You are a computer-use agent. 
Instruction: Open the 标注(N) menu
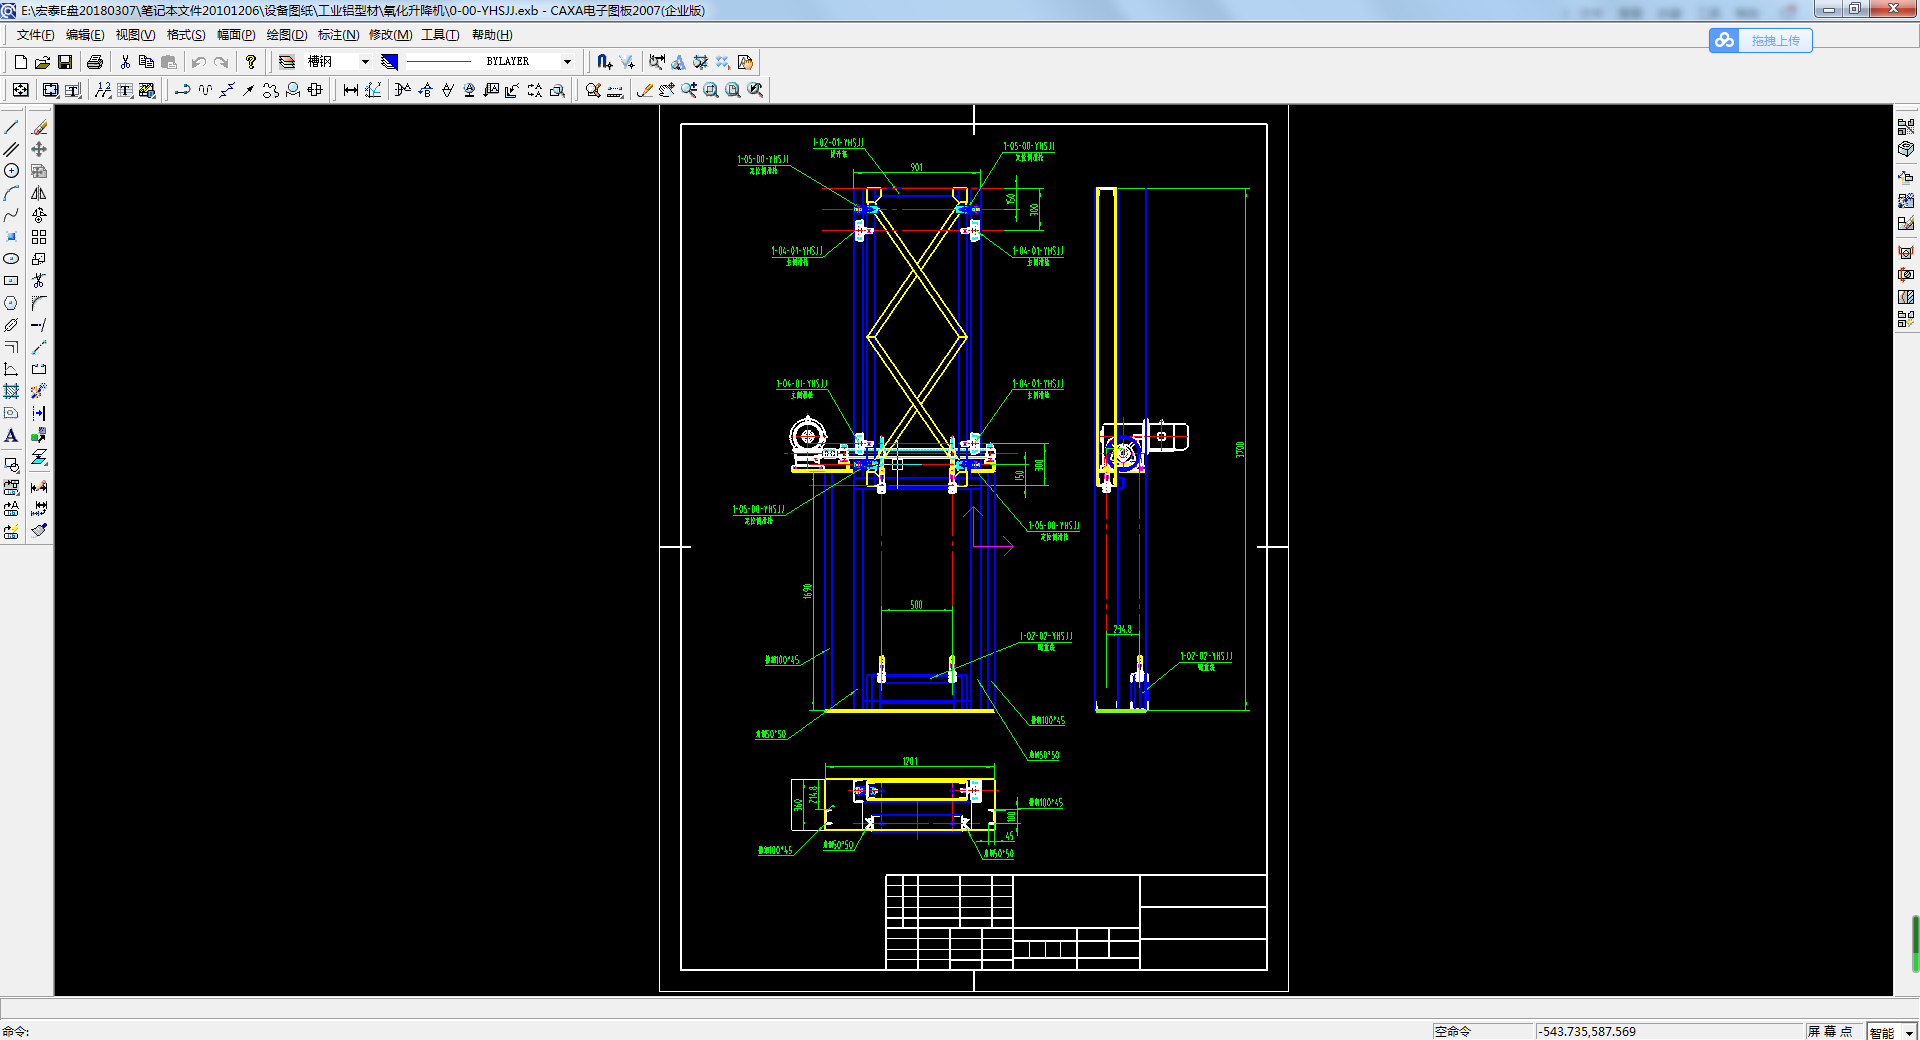[x=338, y=35]
